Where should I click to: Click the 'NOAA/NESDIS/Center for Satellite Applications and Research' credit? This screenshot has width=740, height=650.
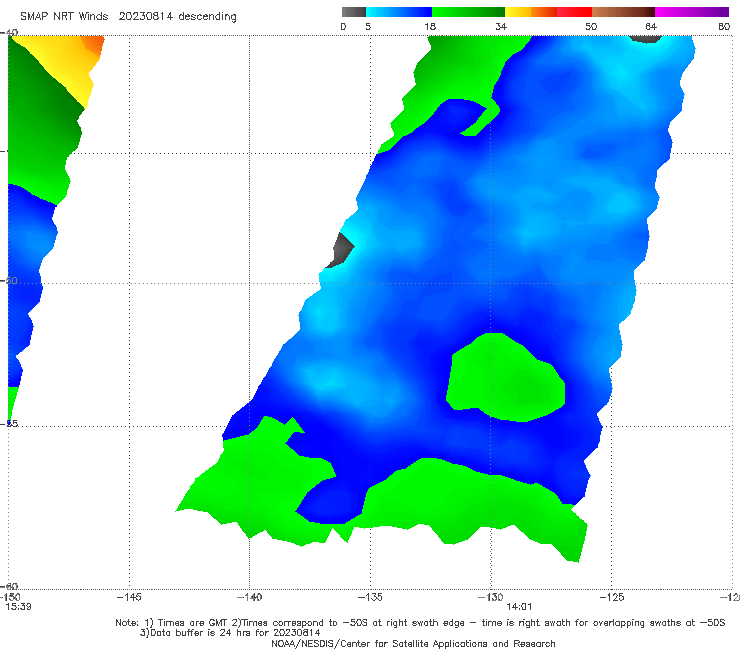point(413,644)
